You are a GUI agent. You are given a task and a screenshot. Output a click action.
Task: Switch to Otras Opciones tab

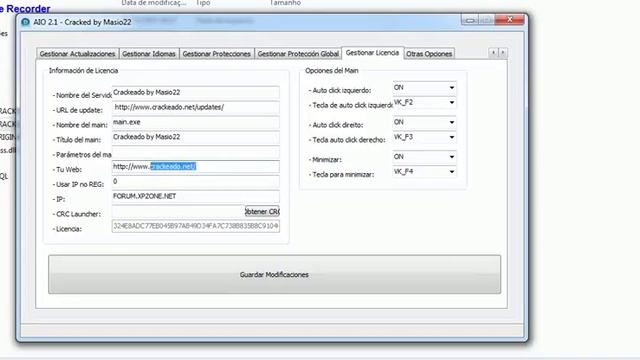click(x=429, y=54)
